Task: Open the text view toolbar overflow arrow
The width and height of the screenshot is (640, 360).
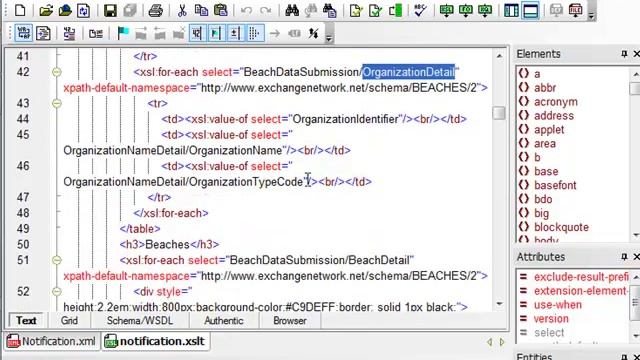Action: click(329, 38)
